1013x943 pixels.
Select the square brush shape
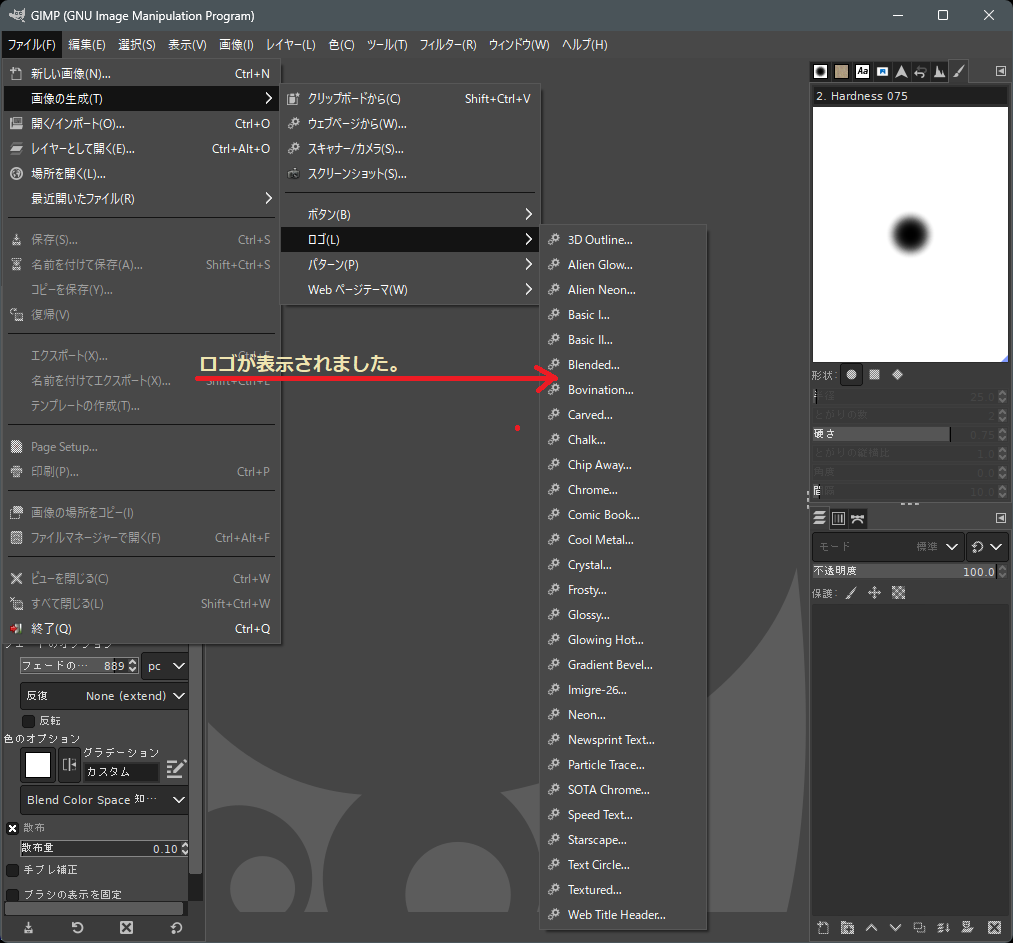874,375
